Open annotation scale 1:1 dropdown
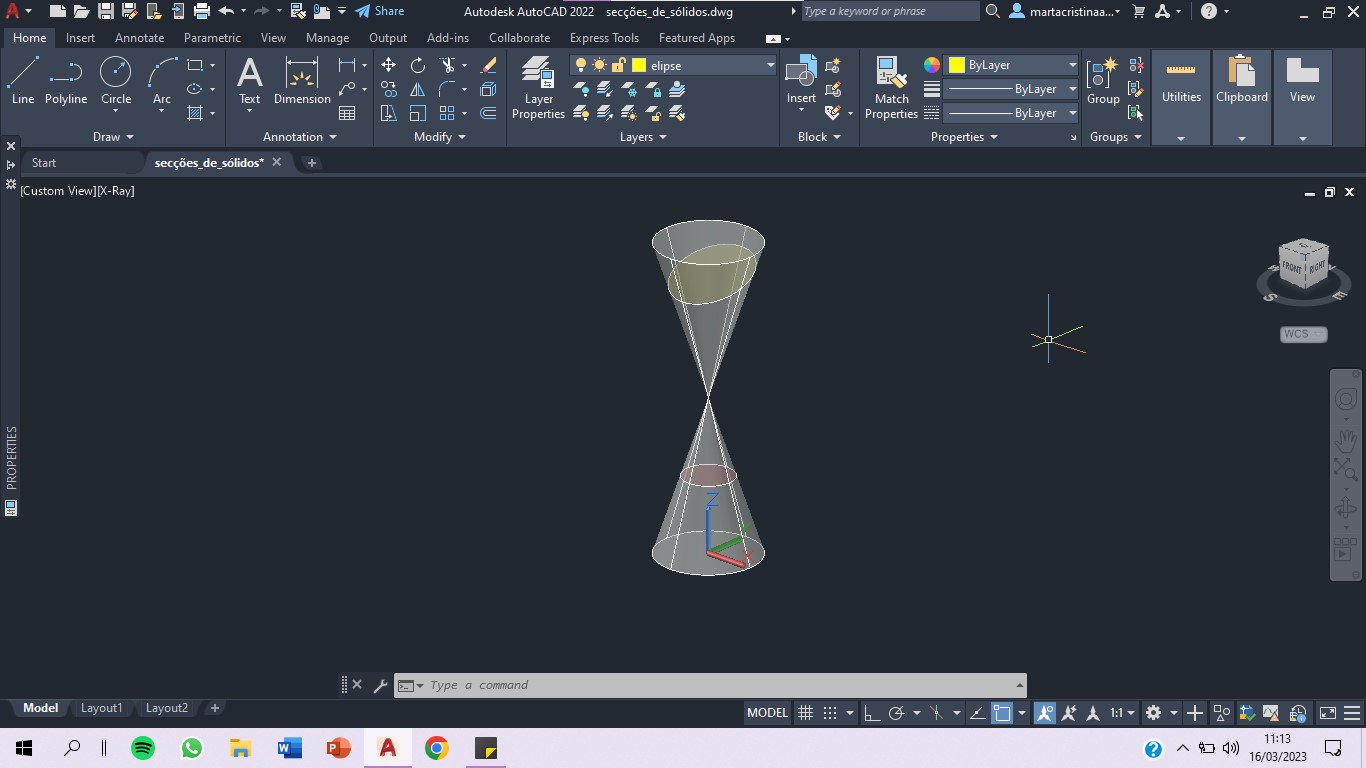This screenshot has width=1366, height=768. (1121, 713)
